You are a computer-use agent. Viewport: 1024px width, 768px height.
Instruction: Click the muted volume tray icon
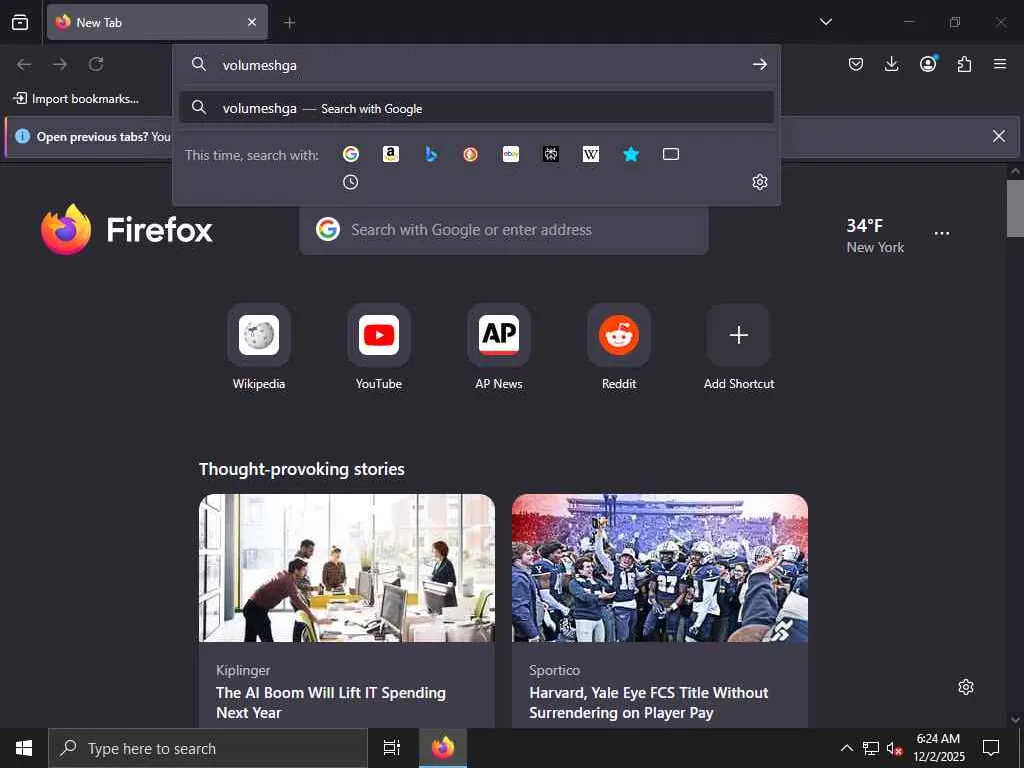(895, 748)
